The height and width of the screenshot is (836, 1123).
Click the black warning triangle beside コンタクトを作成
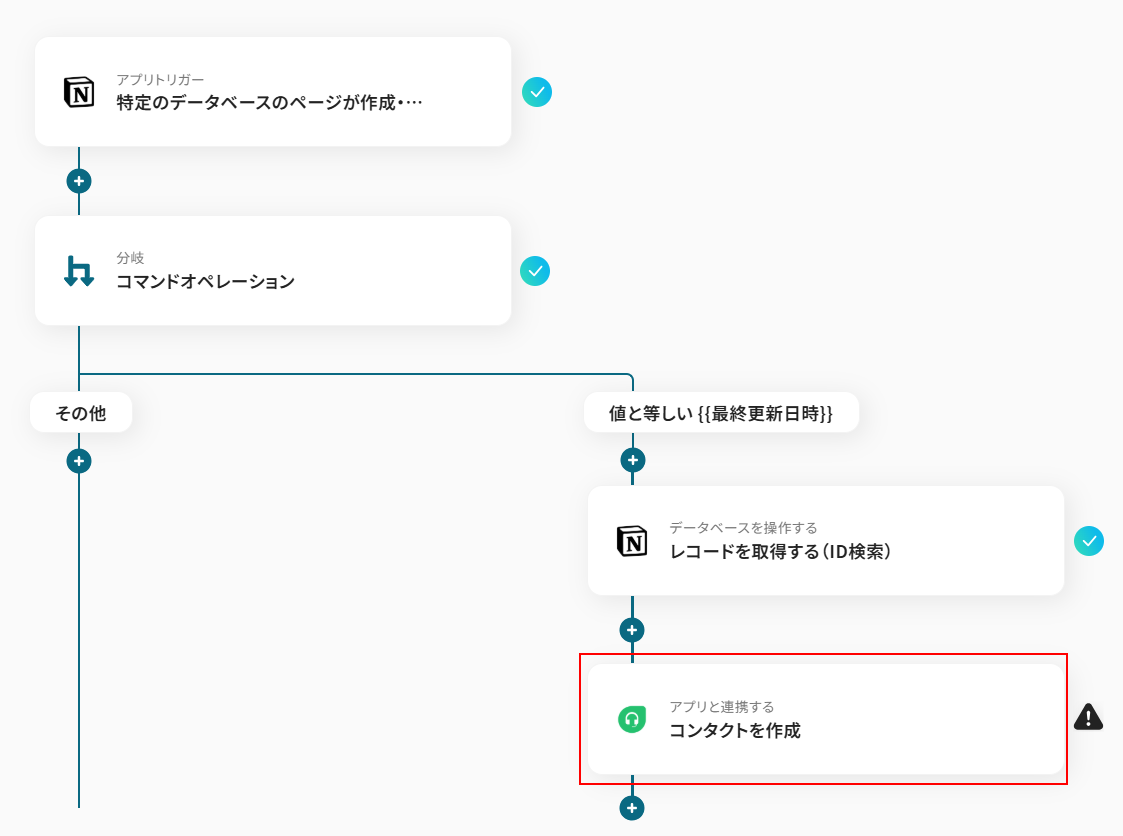click(x=1088, y=716)
